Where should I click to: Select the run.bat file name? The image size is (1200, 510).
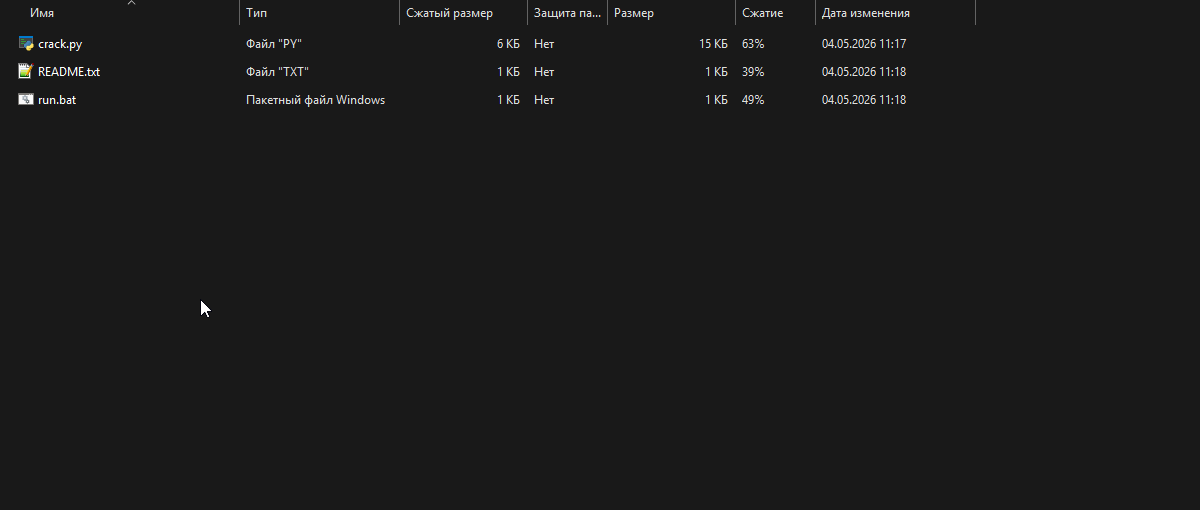57,100
